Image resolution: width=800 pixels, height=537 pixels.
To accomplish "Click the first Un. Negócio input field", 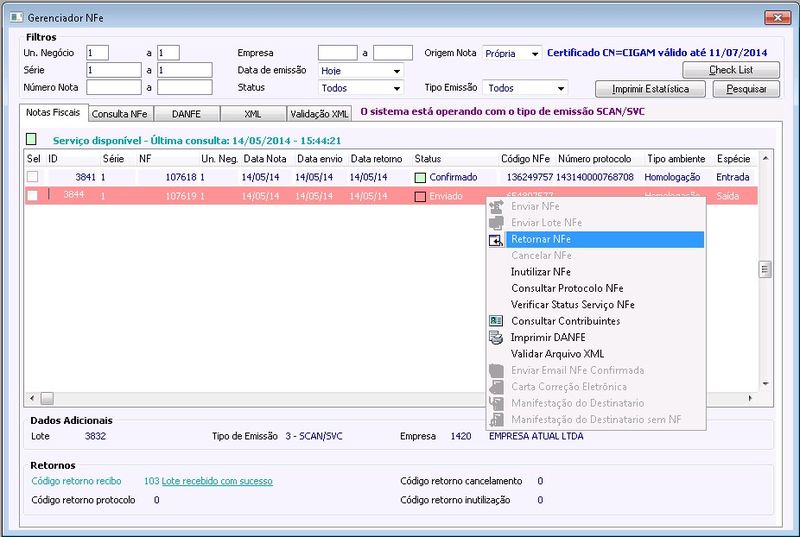I will (97, 53).
